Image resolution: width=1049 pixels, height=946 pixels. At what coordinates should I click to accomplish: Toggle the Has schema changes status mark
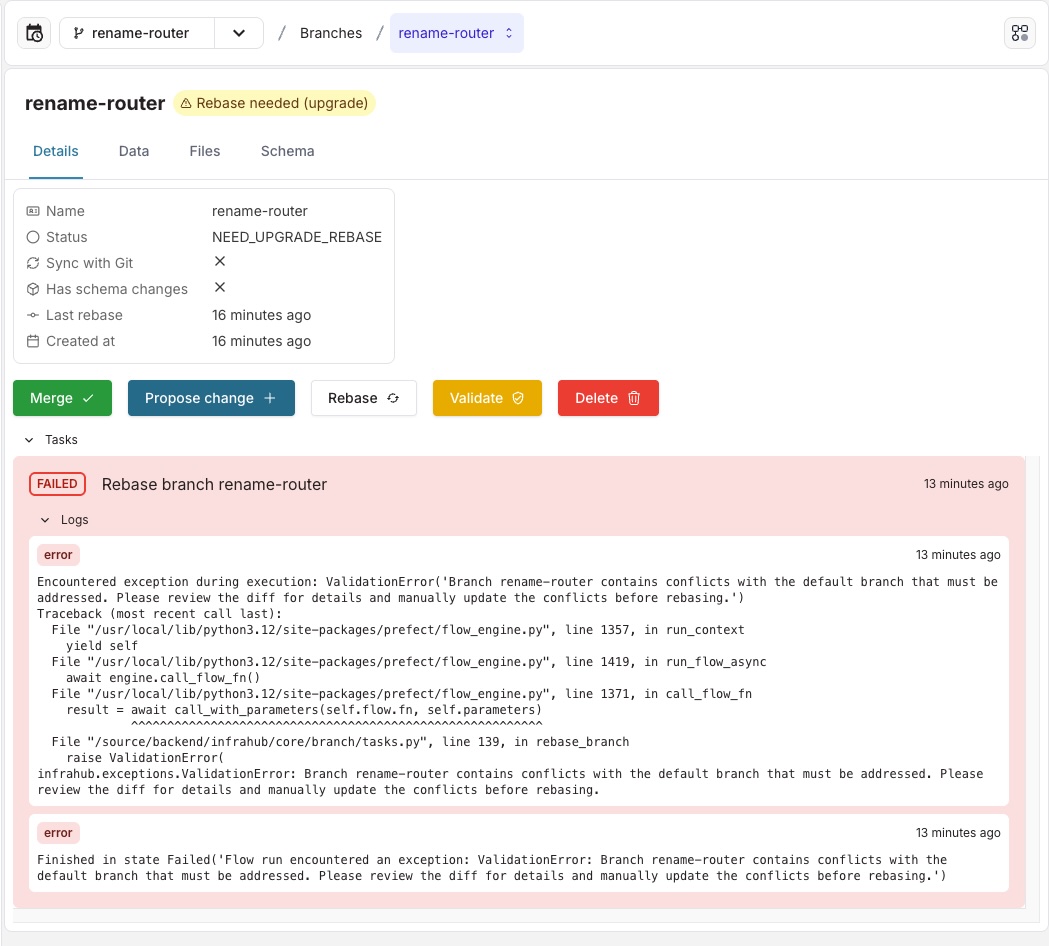pyautogui.click(x=219, y=287)
